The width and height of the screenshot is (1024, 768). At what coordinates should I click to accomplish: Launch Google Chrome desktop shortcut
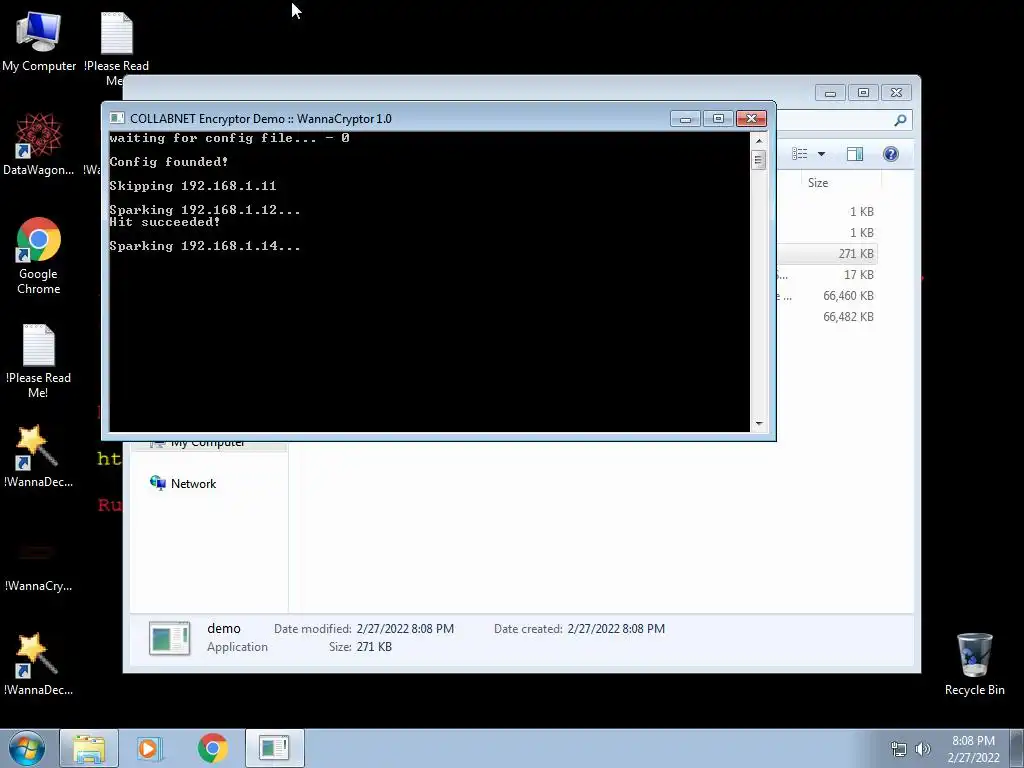click(39, 255)
